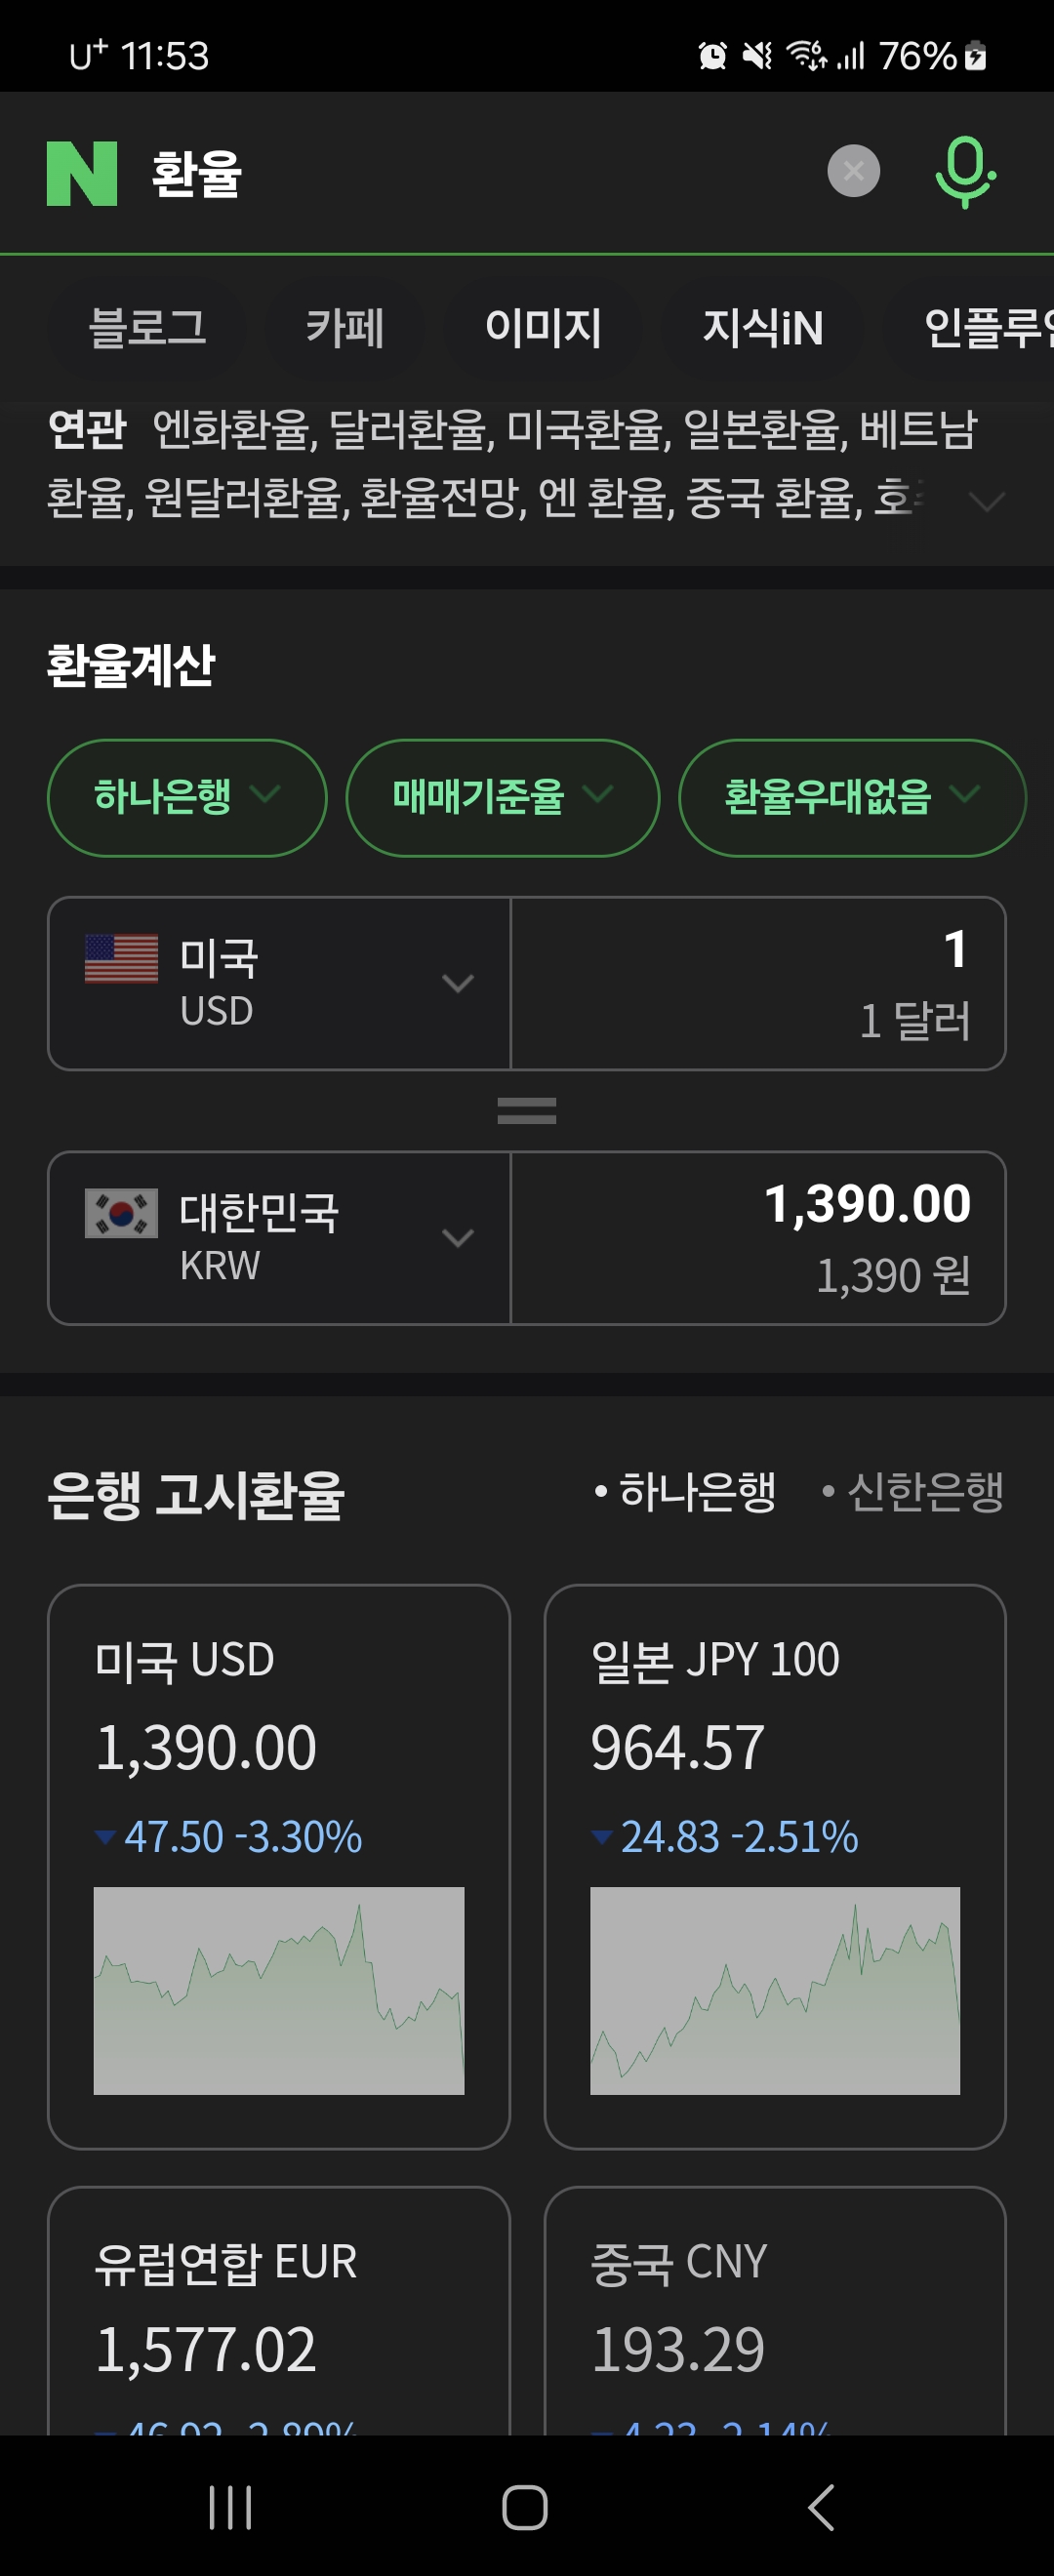Expand the related searches chevron
The height and width of the screenshot is (2576, 1054).
point(986,501)
